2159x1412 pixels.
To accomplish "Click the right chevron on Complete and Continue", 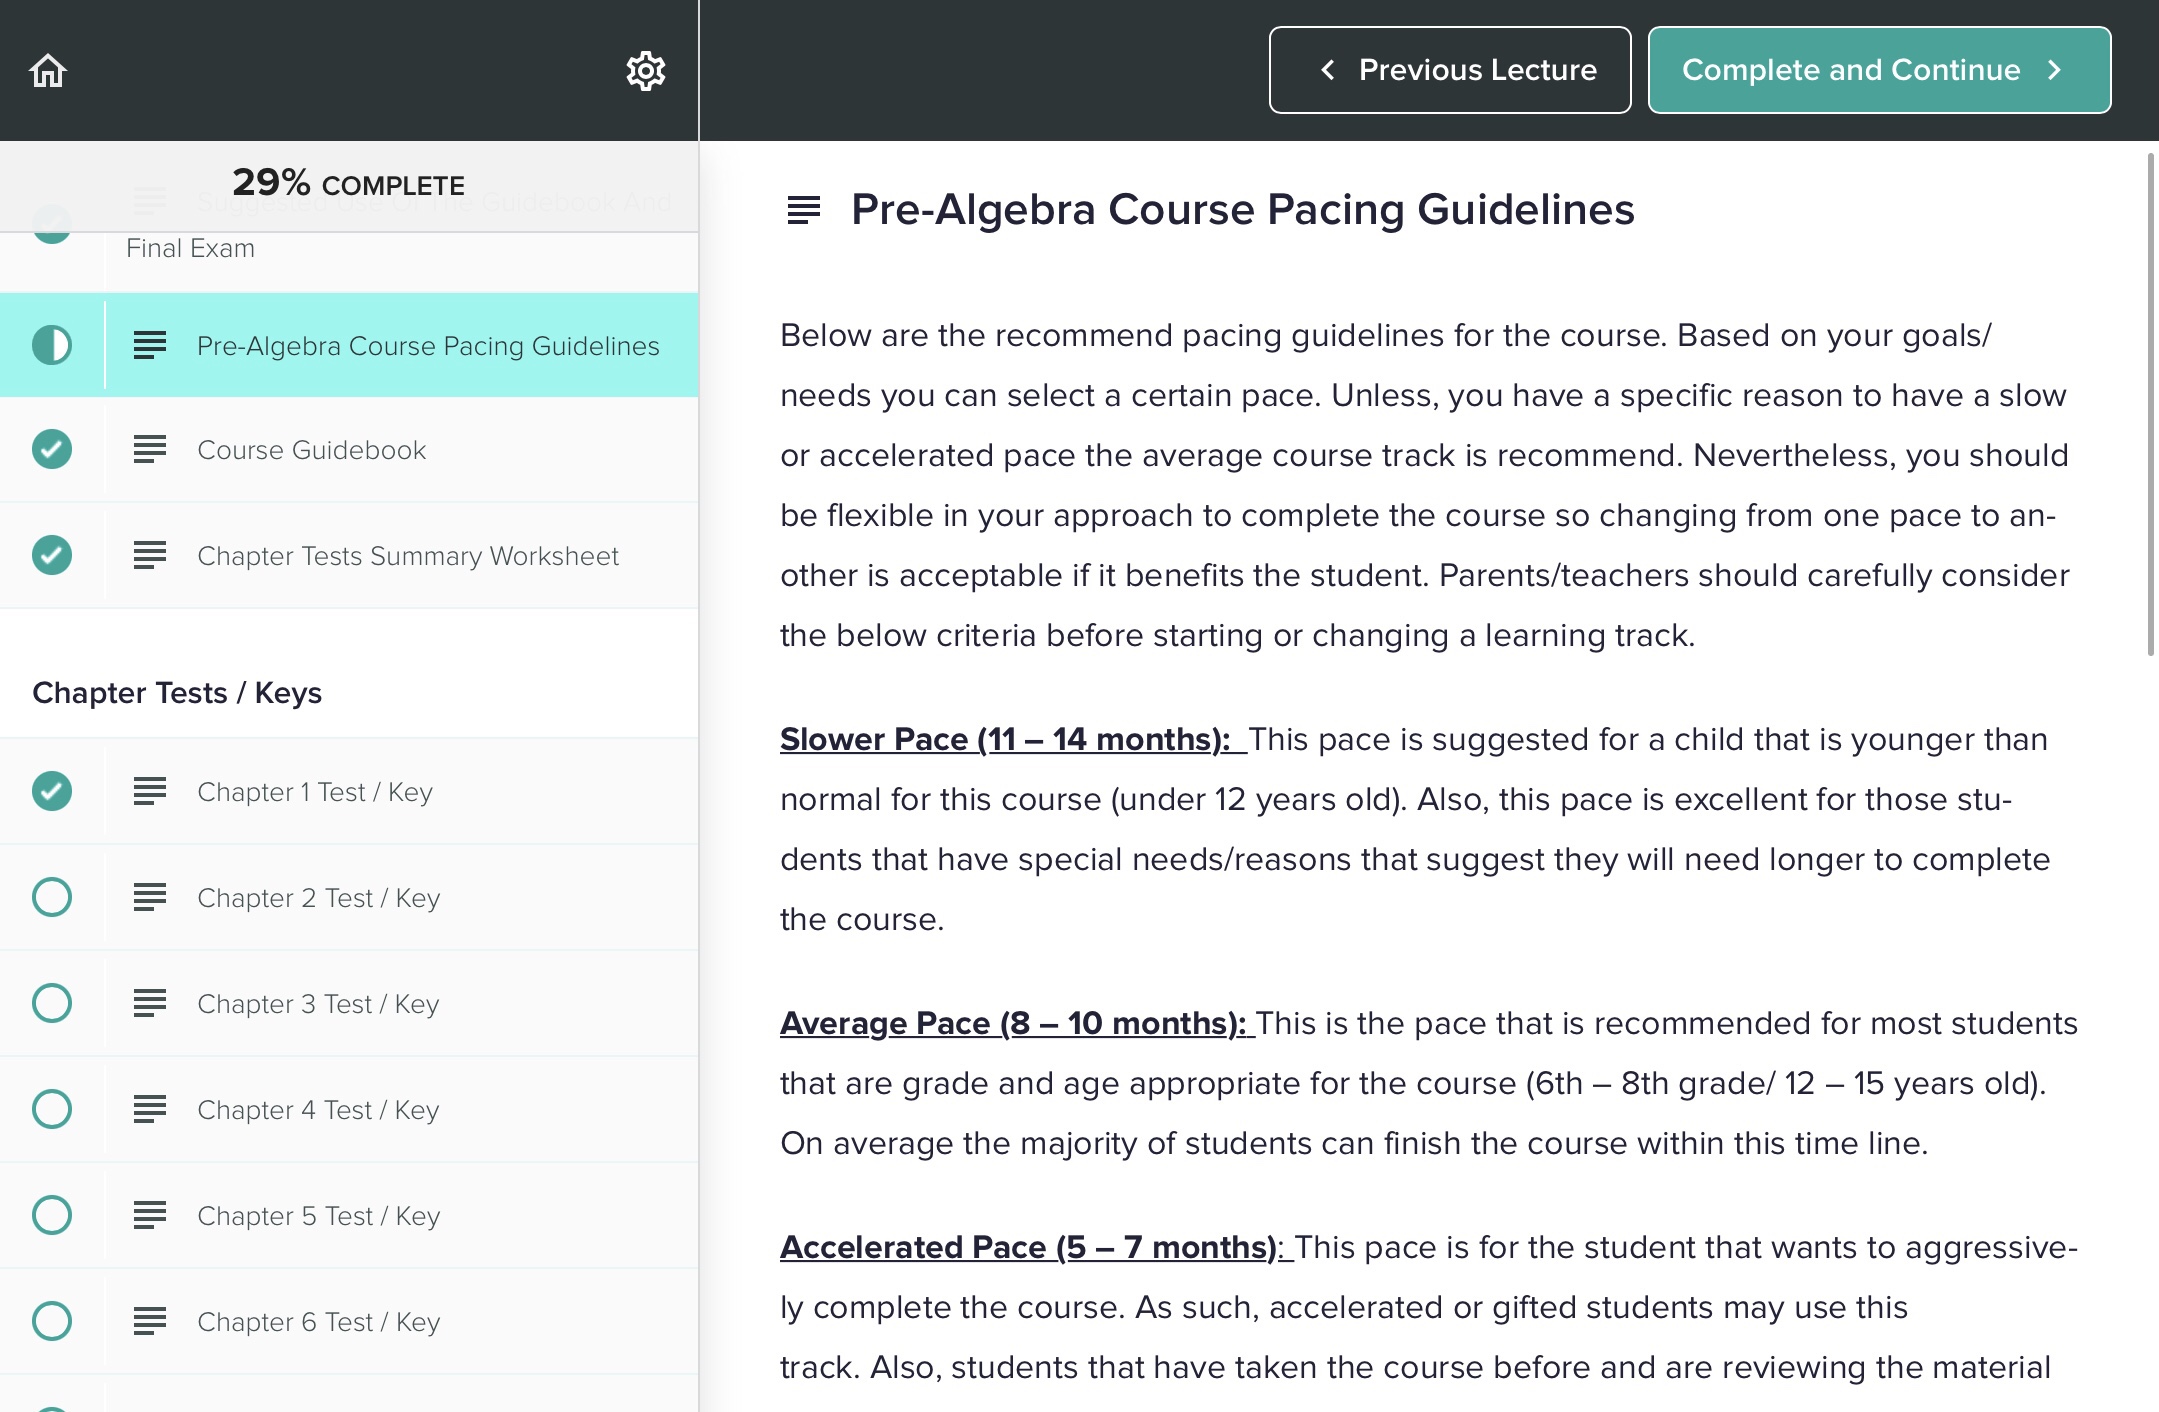I will 2054,70.
